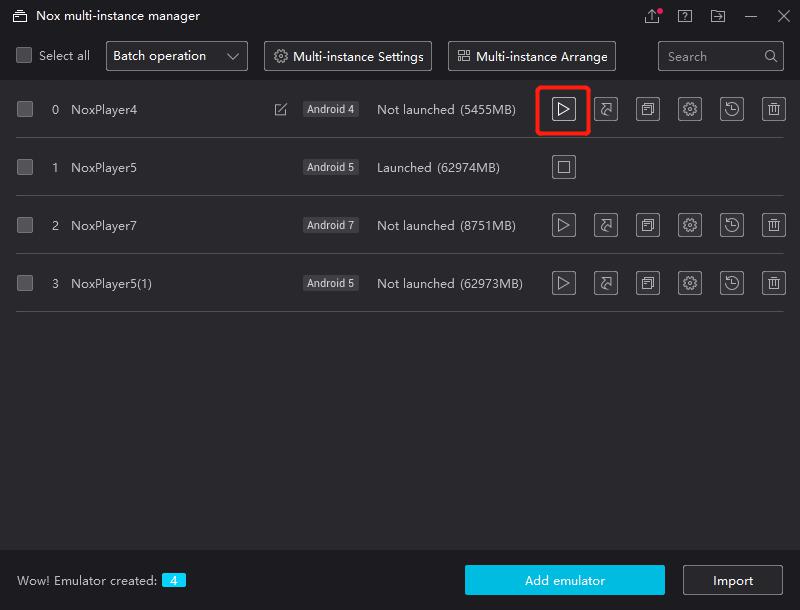Screen dimensions: 800x610
Task: Delete the NoxPlayer4 instance
Action: pos(773,109)
